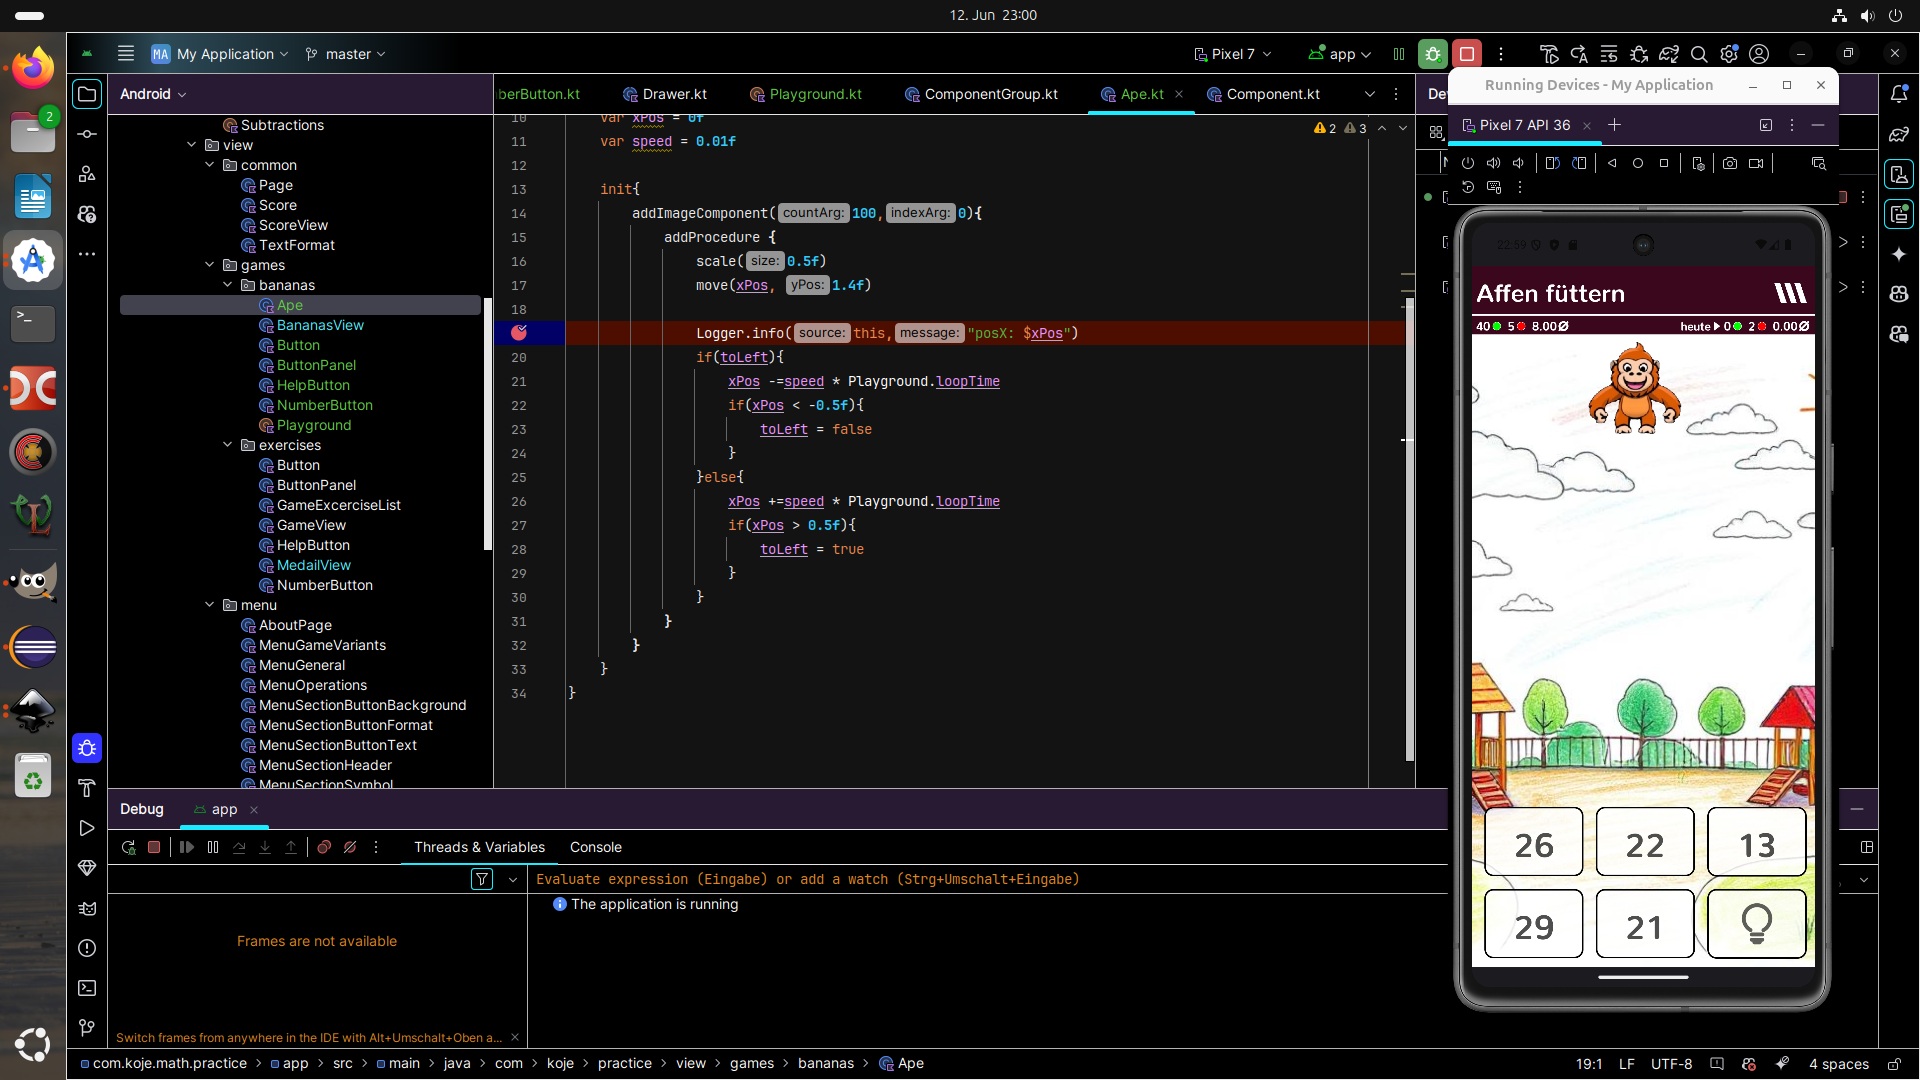Switch to the Playground.kt editor tab

pyautogui.click(x=815, y=94)
